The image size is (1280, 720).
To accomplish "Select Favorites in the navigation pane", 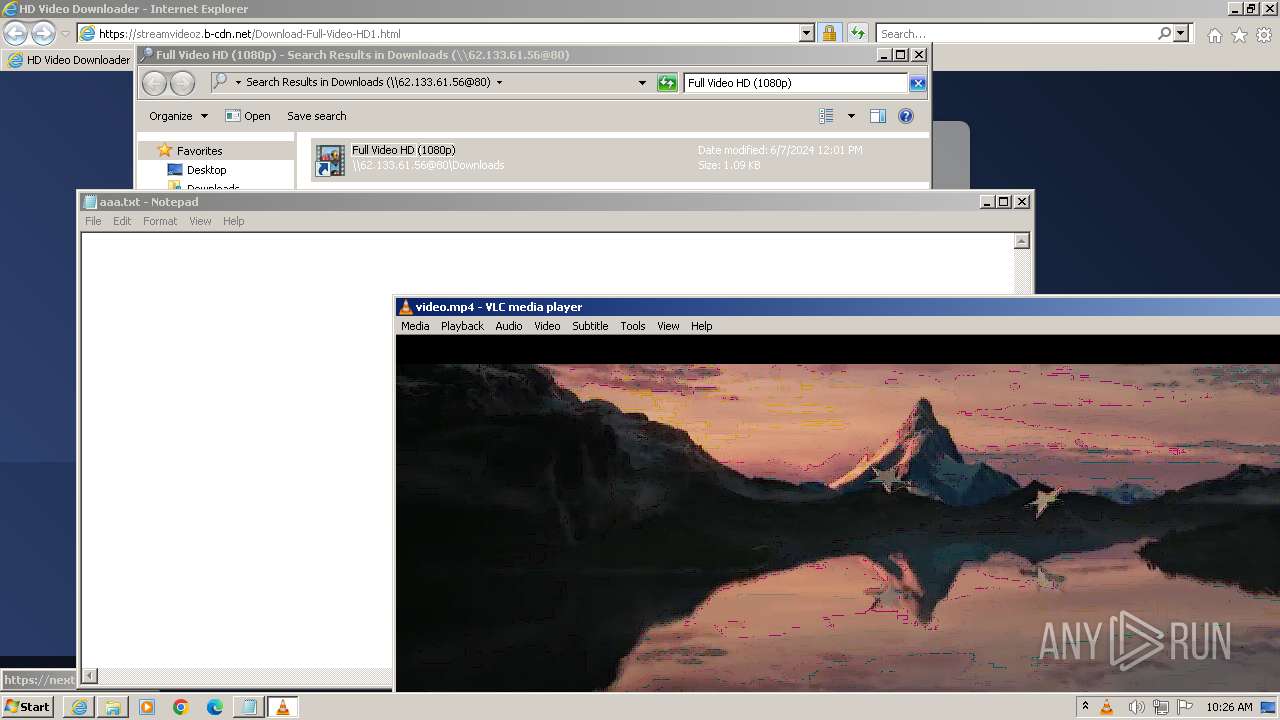I will [199, 151].
